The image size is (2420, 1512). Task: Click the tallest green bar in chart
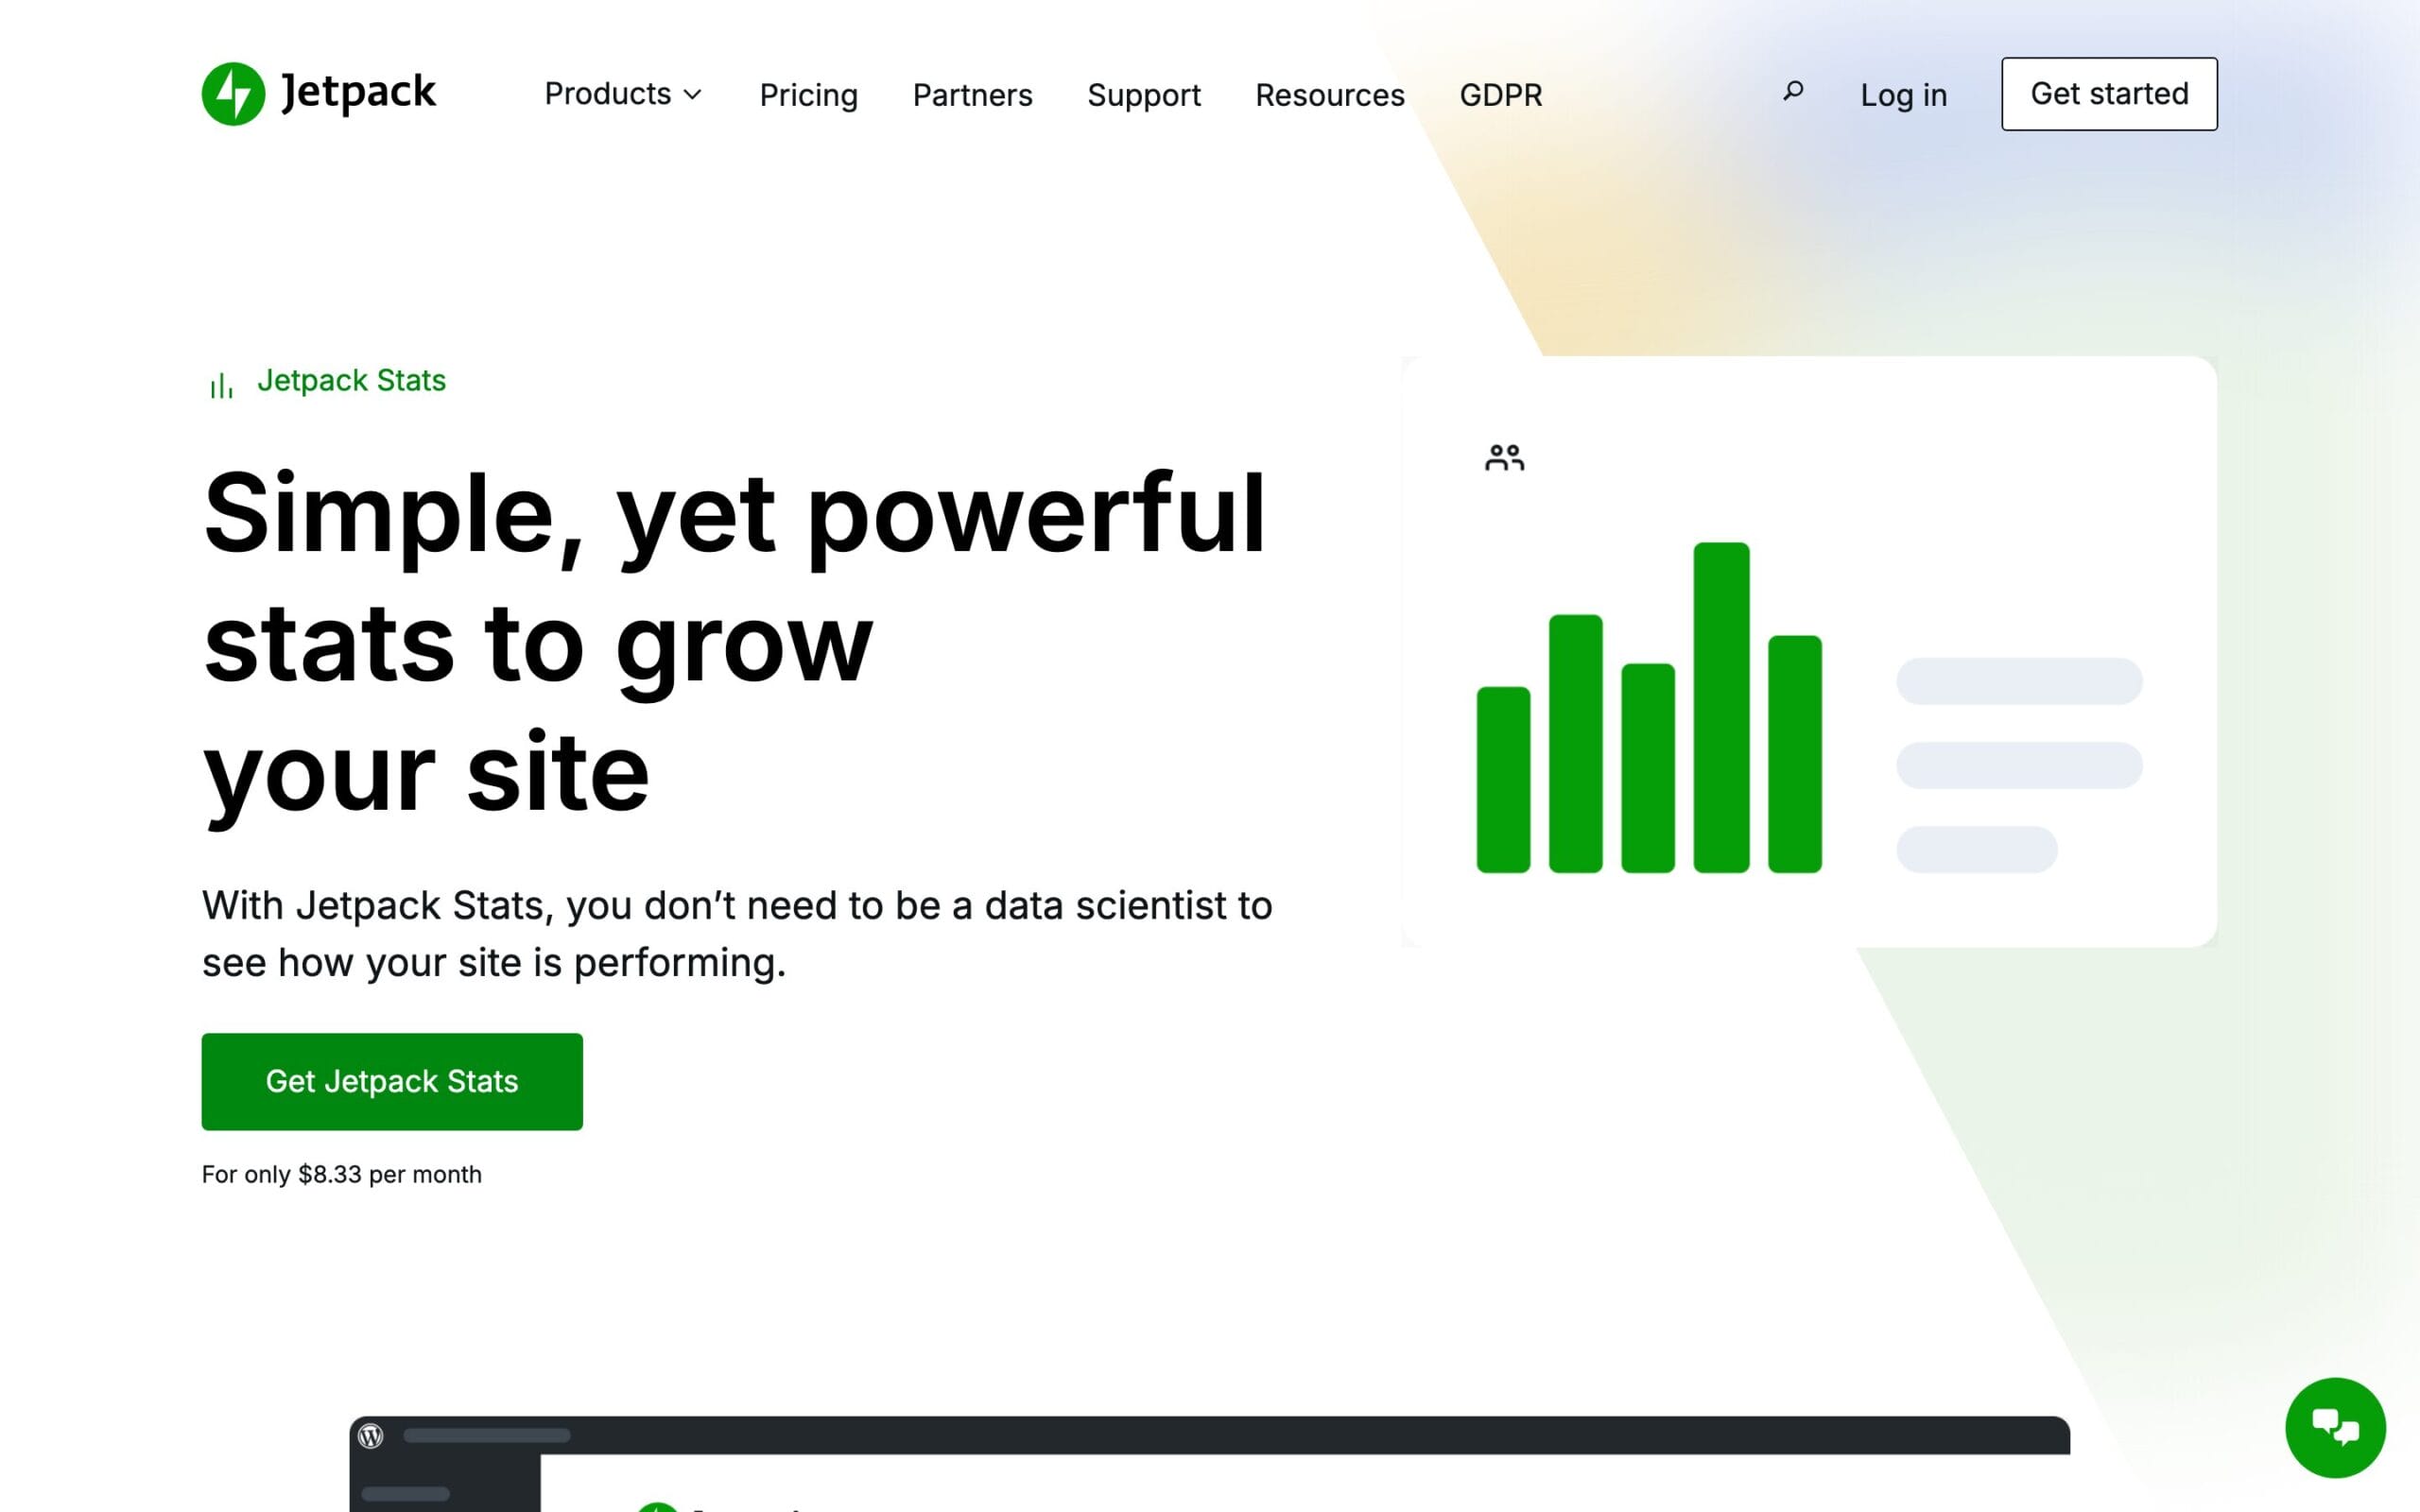1721,707
